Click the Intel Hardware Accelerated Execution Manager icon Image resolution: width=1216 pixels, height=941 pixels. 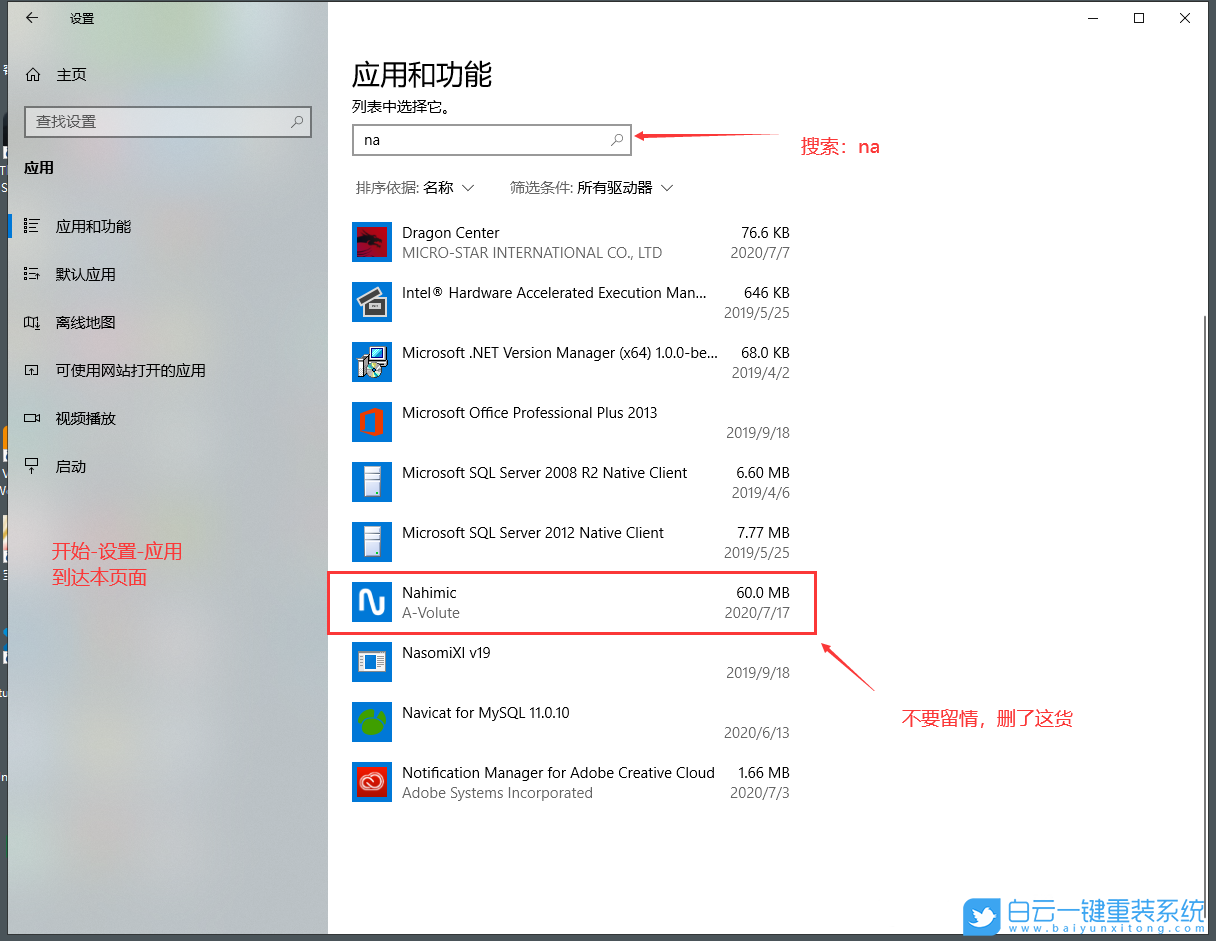[371, 302]
